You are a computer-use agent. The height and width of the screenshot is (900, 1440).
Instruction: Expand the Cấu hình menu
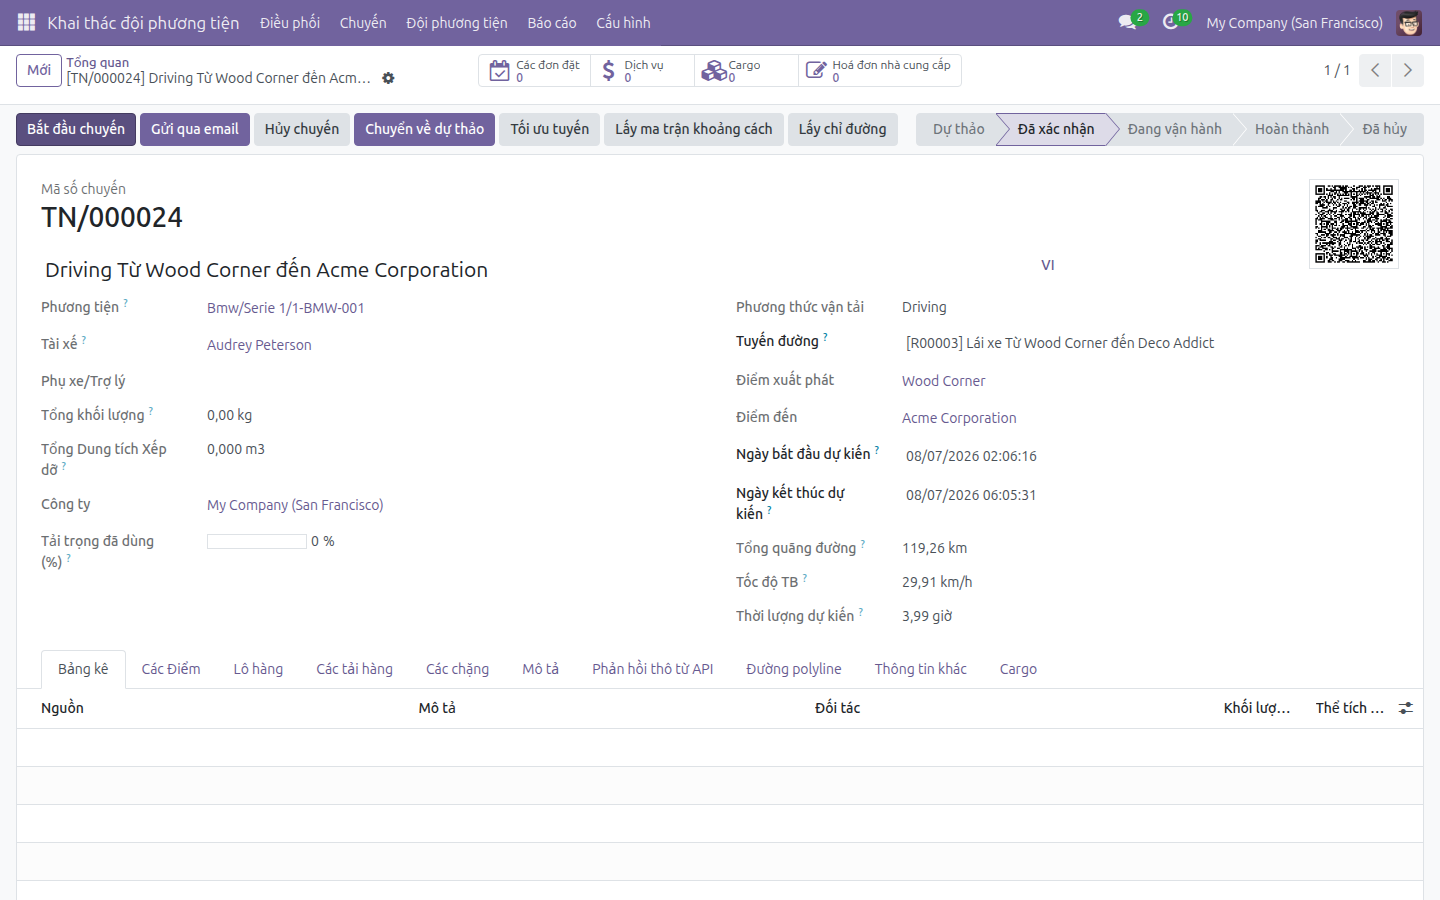pos(623,22)
